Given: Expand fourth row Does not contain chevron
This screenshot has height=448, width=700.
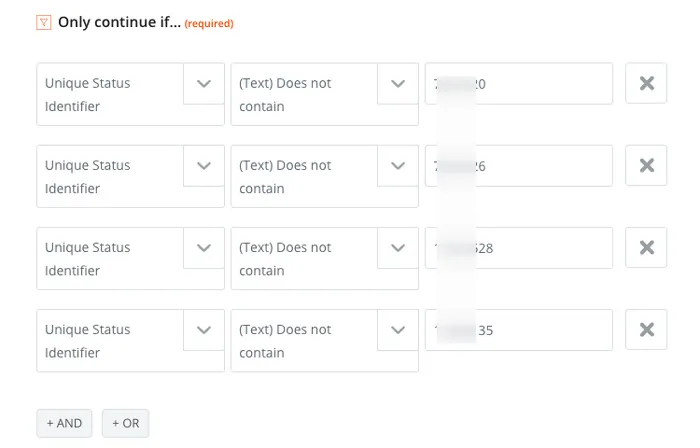Looking at the screenshot, I should 398,330.
